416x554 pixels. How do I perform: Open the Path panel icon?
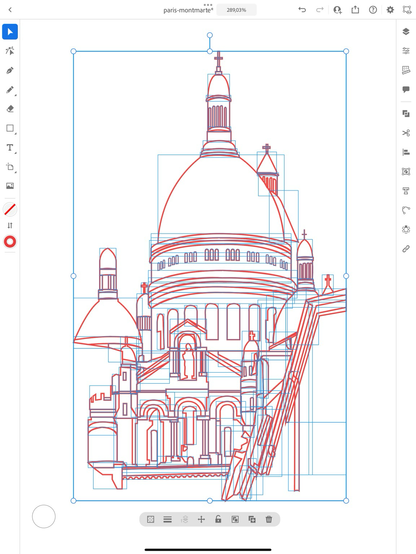[406, 210]
